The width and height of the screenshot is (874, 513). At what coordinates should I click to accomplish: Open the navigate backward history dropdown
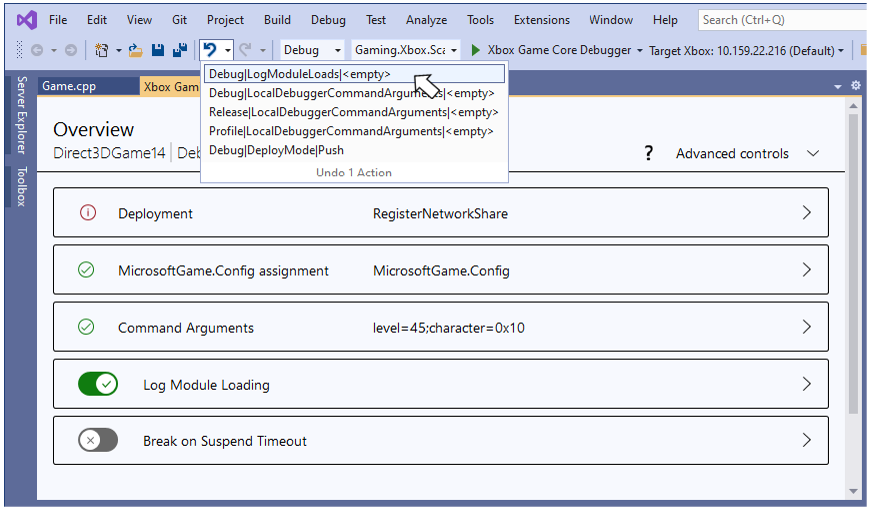[54, 51]
